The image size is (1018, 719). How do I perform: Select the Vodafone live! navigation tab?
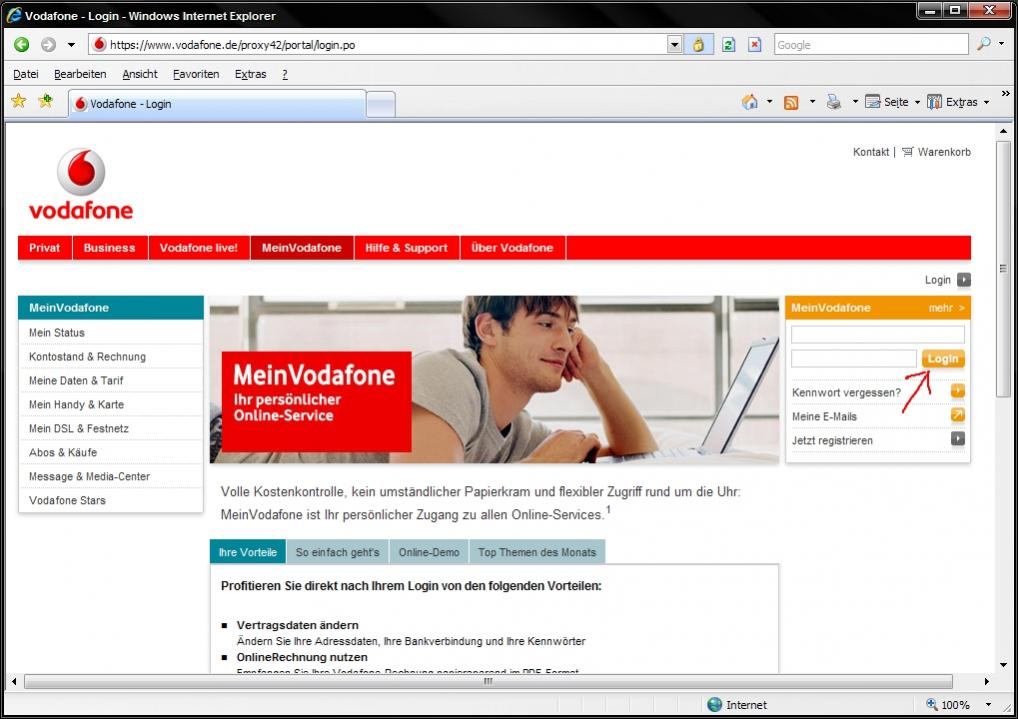199,248
